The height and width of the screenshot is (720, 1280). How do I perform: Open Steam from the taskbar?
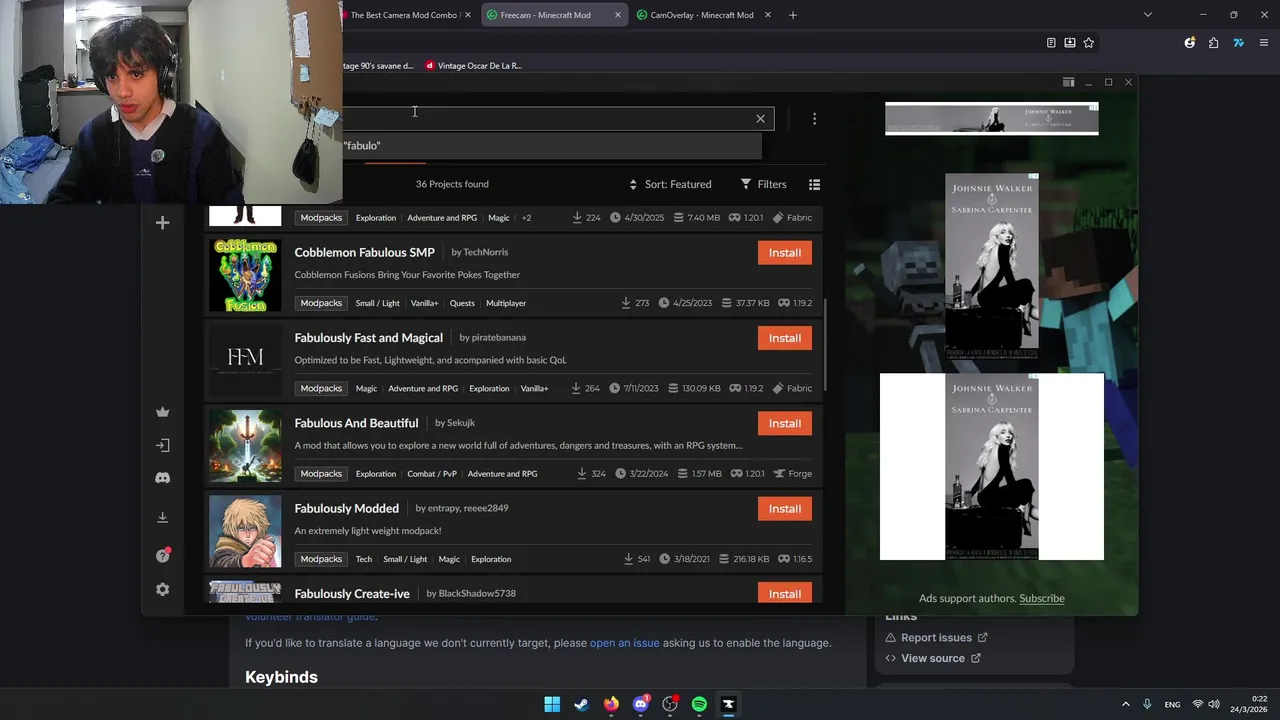point(581,704)
